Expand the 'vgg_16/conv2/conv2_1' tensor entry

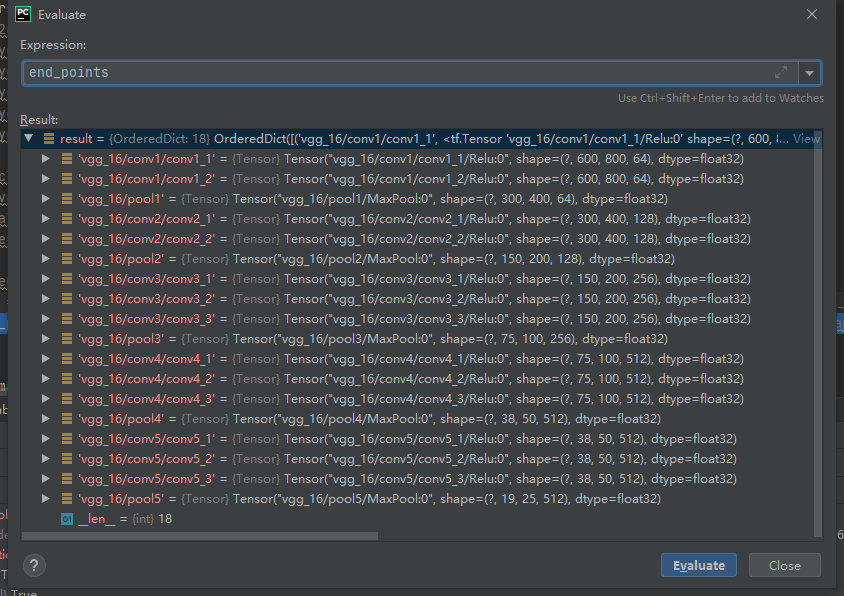pos(46,219)
